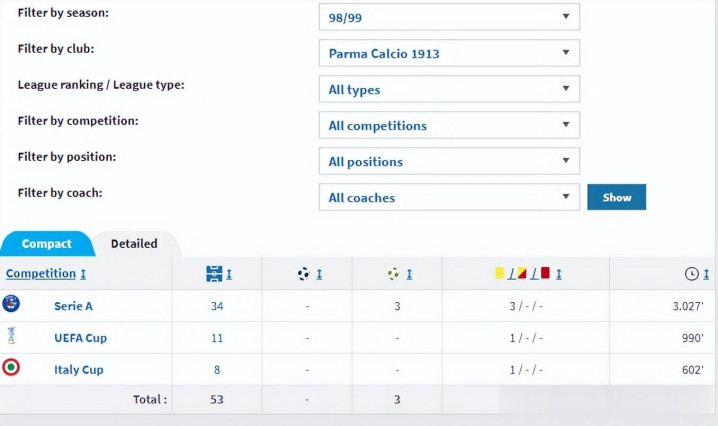This screenshot has width=718, height=426.
Task: Open the All types league dropdown
Action: (x=448, y=89)
